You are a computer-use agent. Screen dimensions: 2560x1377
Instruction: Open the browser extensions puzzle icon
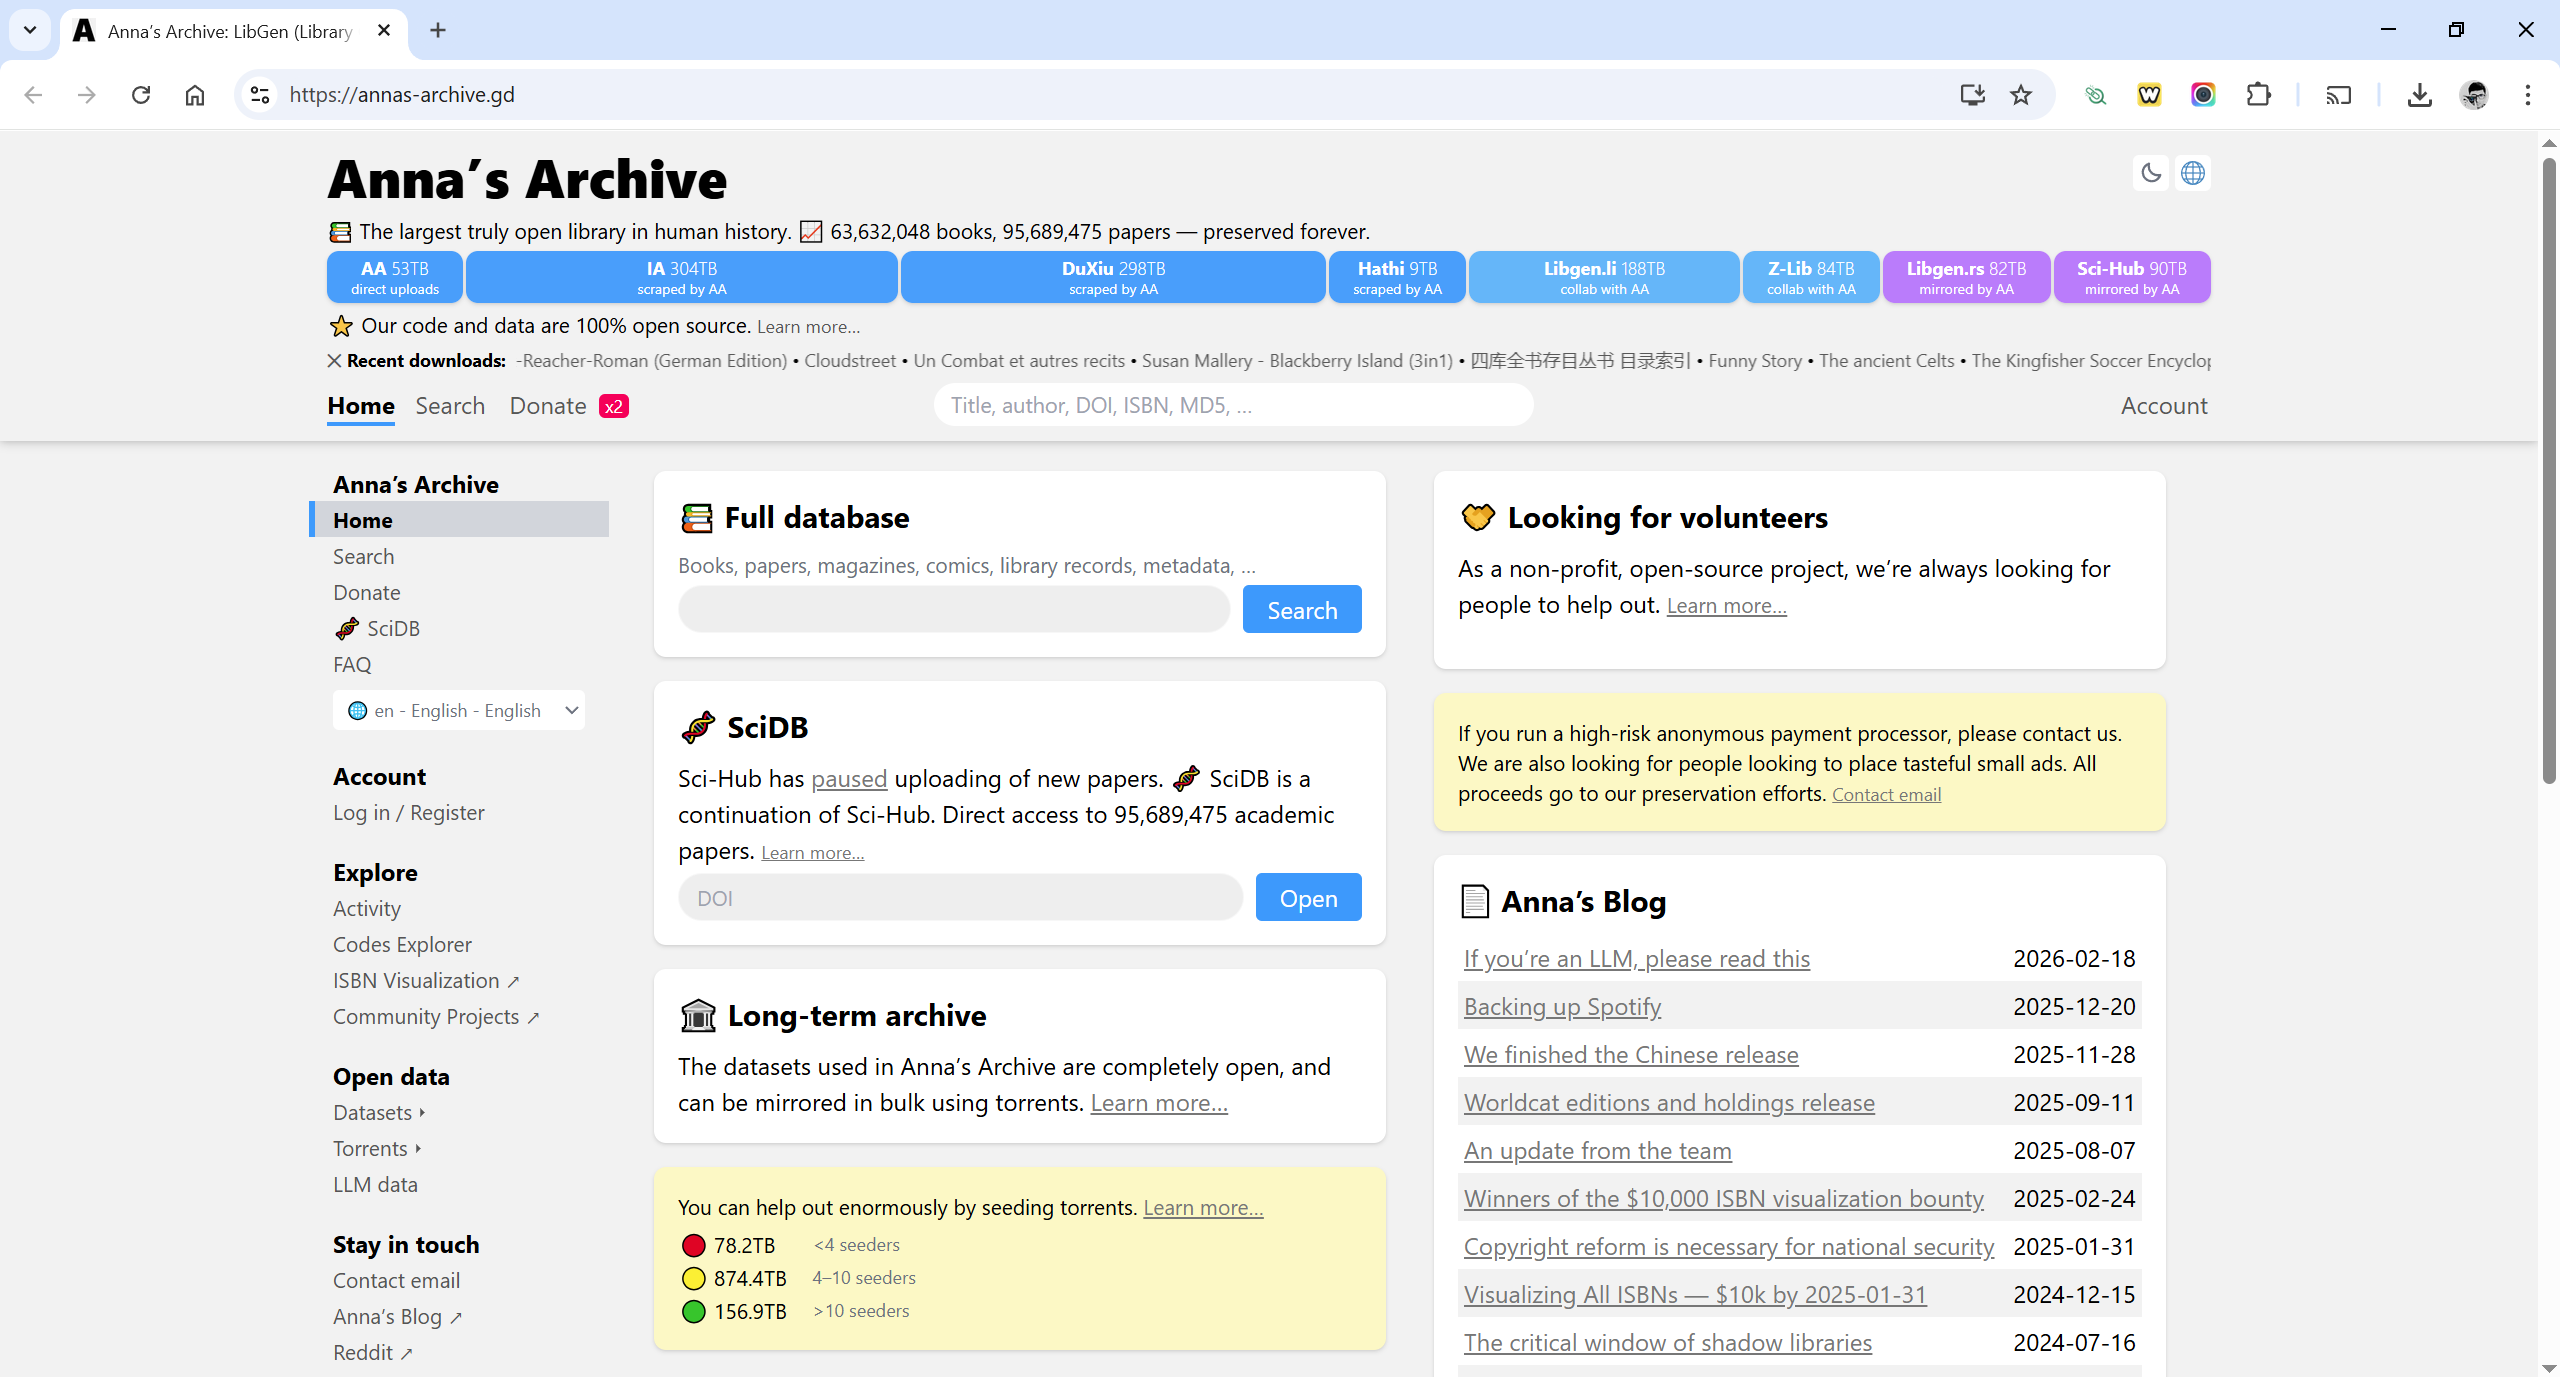2258,95
